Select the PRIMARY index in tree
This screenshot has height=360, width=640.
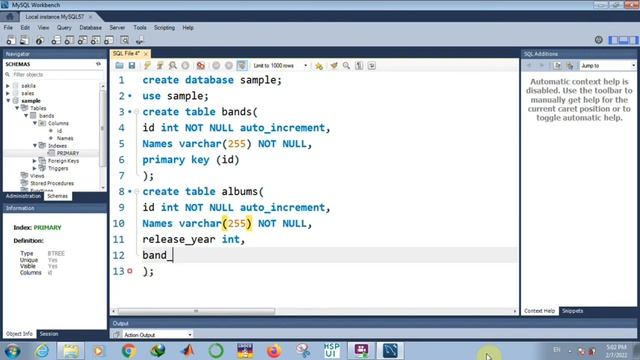click(68, 153)
